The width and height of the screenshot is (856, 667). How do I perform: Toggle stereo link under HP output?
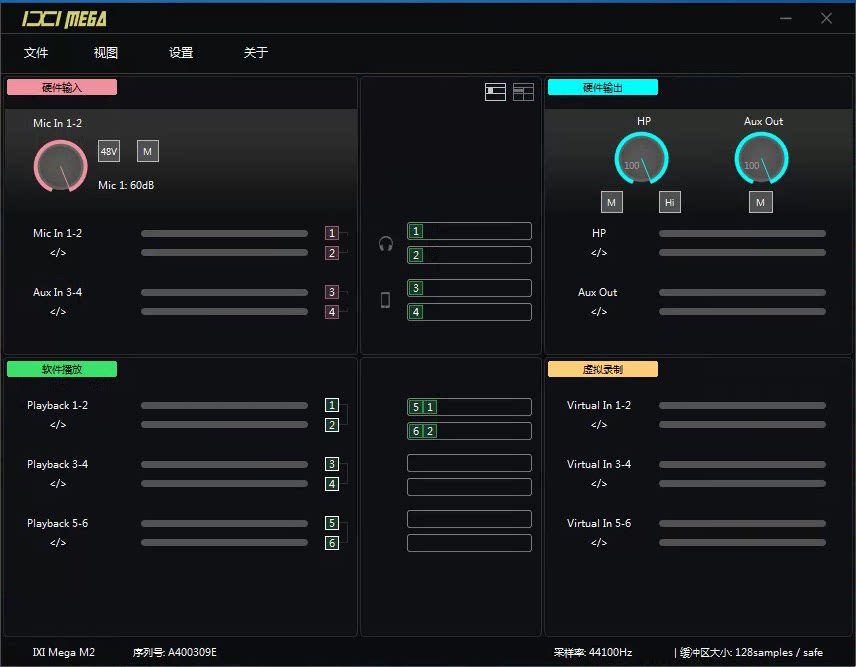599,252
